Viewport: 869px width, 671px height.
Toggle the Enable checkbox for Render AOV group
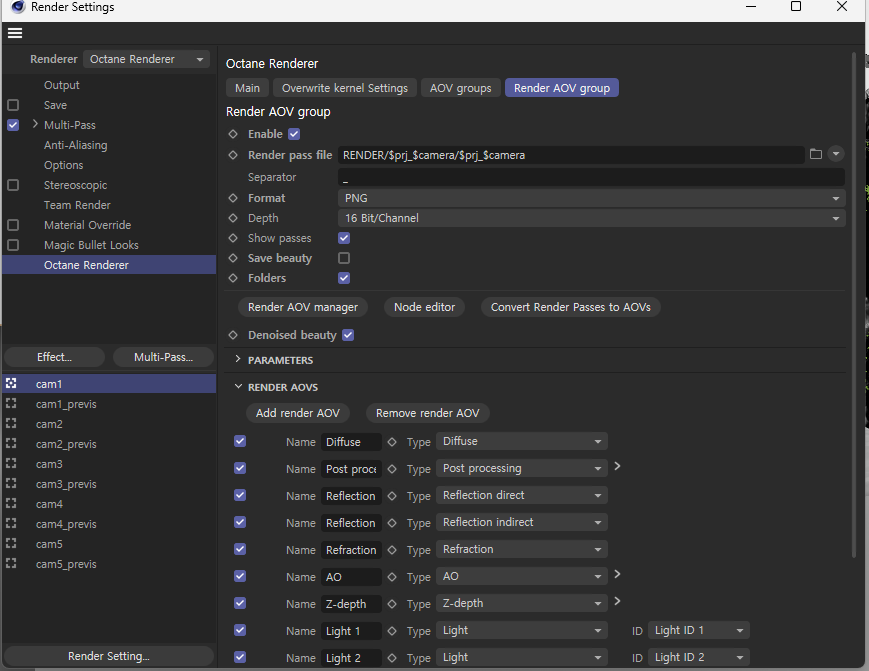tap(294, 134)
